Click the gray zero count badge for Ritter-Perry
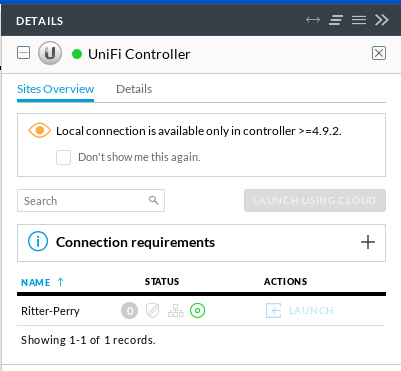 coord(130,311)
